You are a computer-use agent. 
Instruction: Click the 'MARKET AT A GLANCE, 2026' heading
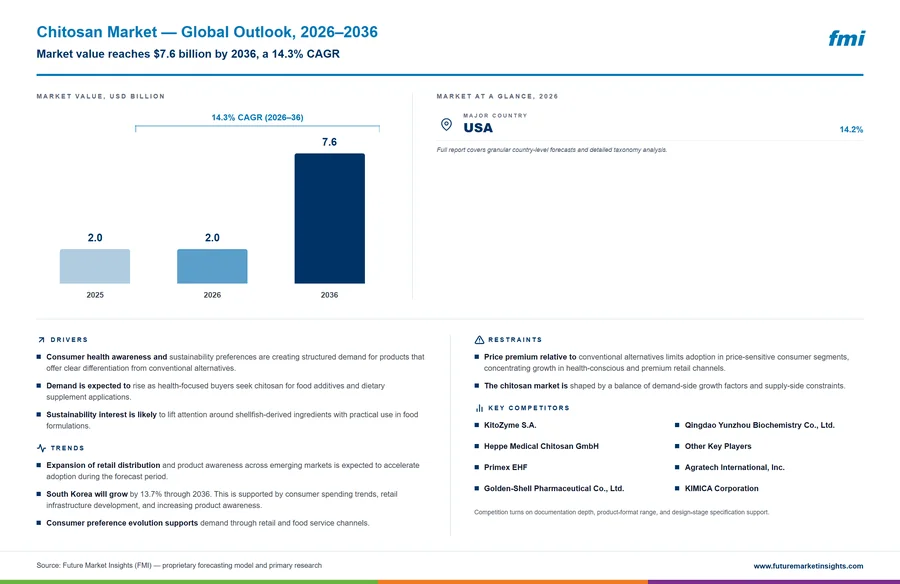click(x=497, y=96)
